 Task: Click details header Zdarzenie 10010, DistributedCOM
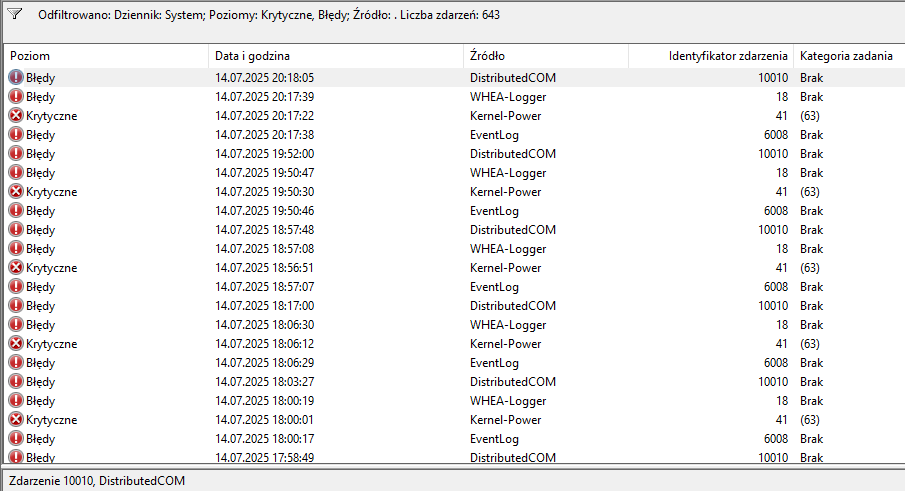(x=97, y=481)
